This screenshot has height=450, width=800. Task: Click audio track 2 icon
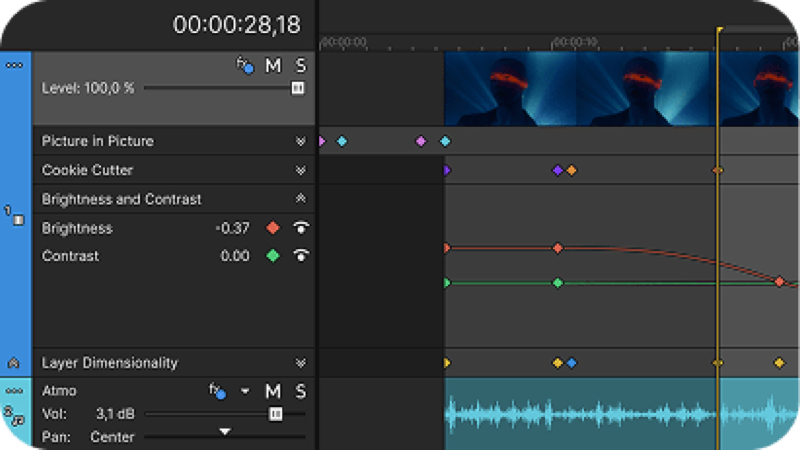pos(14,416)
